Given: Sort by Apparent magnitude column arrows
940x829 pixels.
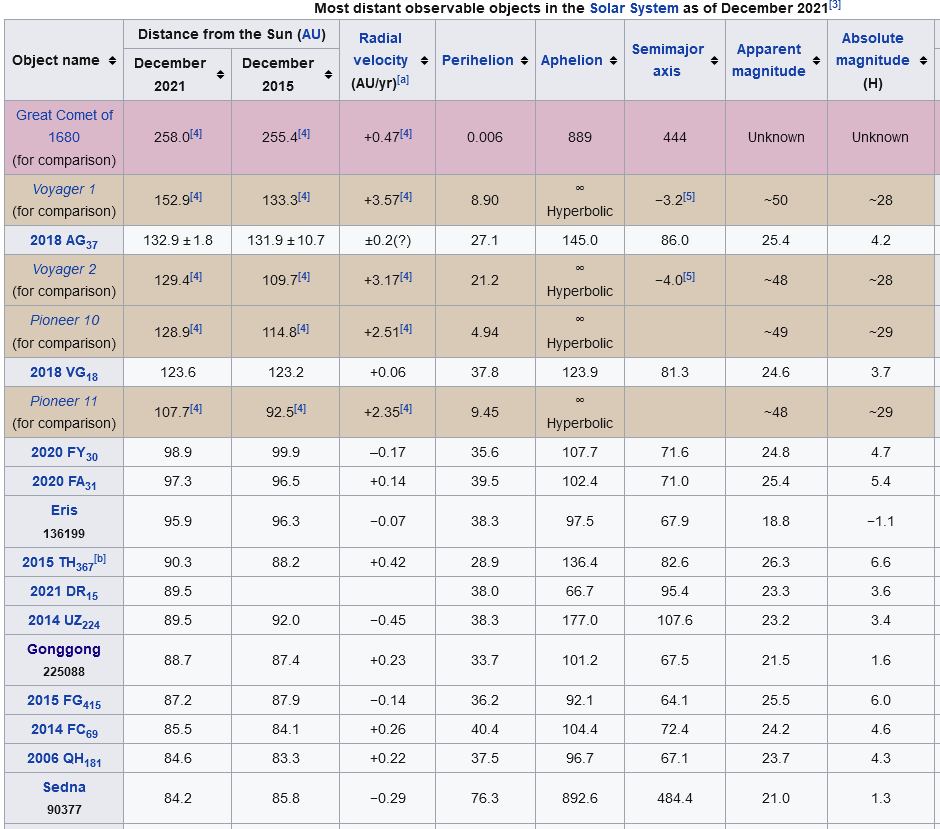Looking at the screenshot, I should [817, 61].
